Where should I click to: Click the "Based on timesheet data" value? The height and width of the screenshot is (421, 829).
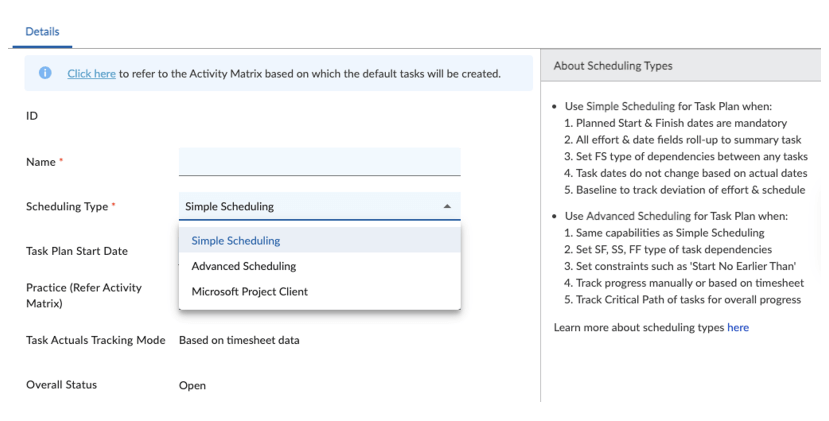coord(239,340)
